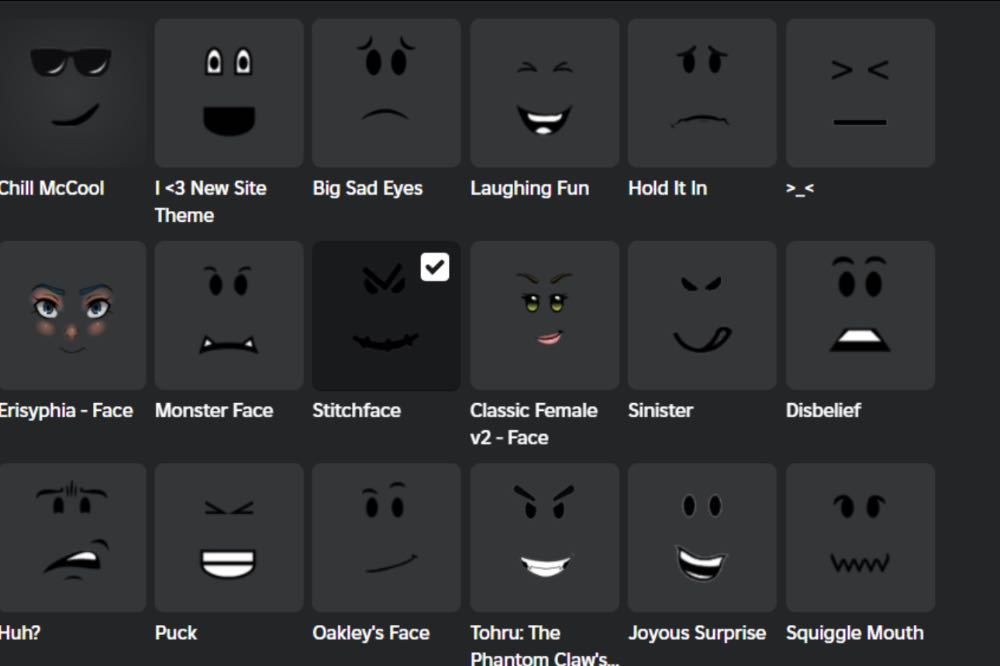The image size is (1000, 666).
Task: Select the >_< squinting face
Action: tap(860, 93)
